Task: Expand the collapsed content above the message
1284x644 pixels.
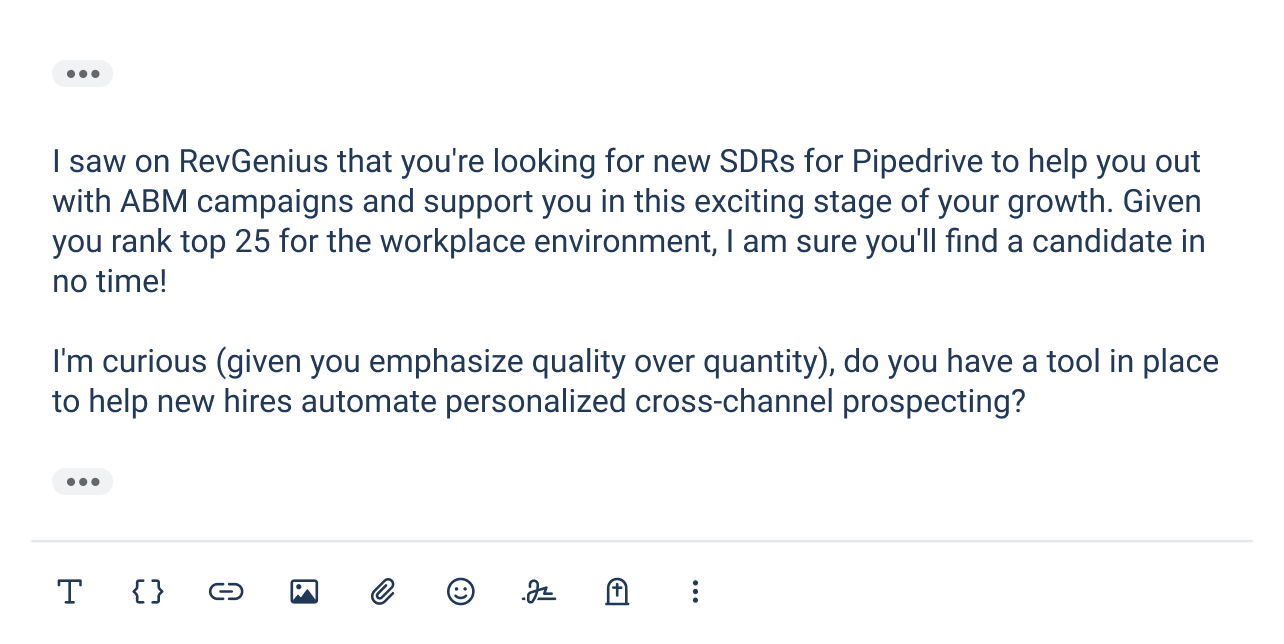Action: [82, 73]
